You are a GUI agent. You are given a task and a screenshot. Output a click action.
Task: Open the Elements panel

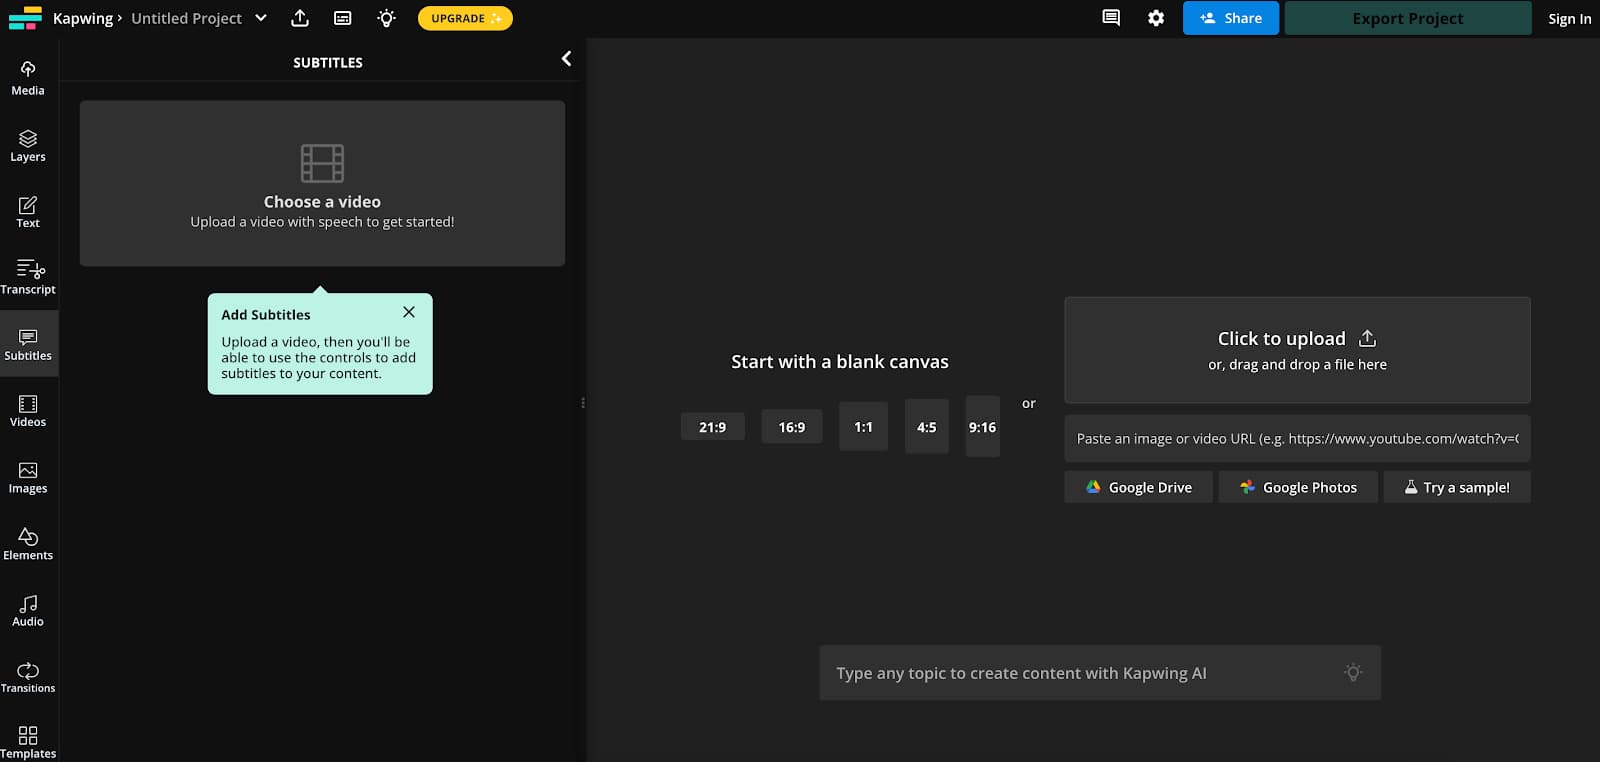[28, 543]
